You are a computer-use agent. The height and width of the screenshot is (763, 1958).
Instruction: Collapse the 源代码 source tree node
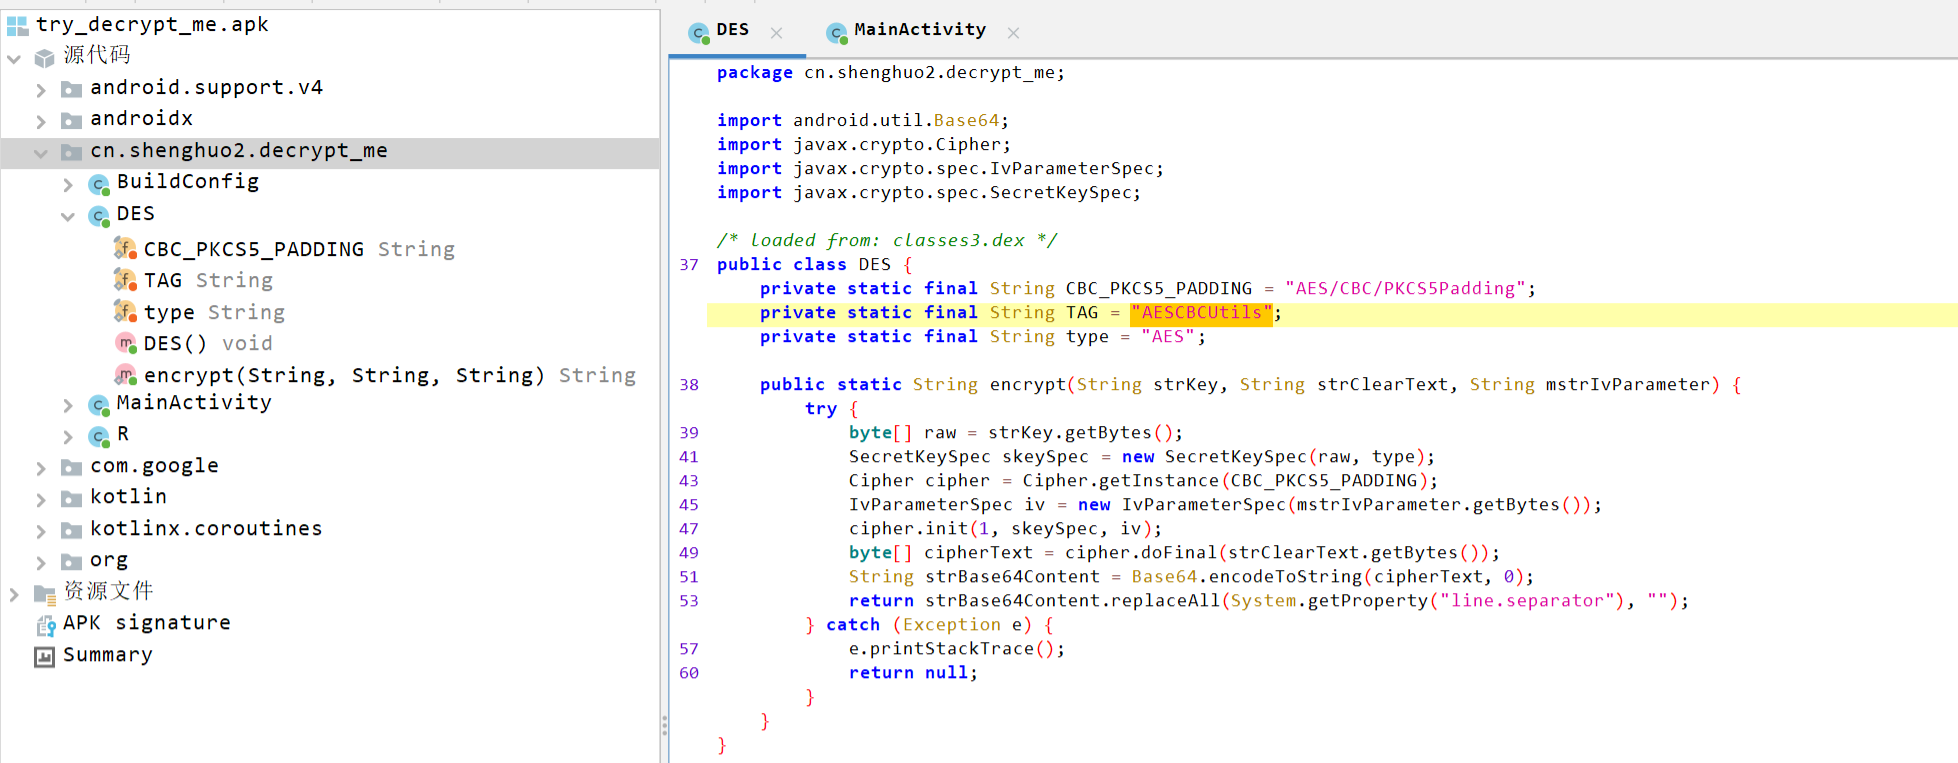14,59
